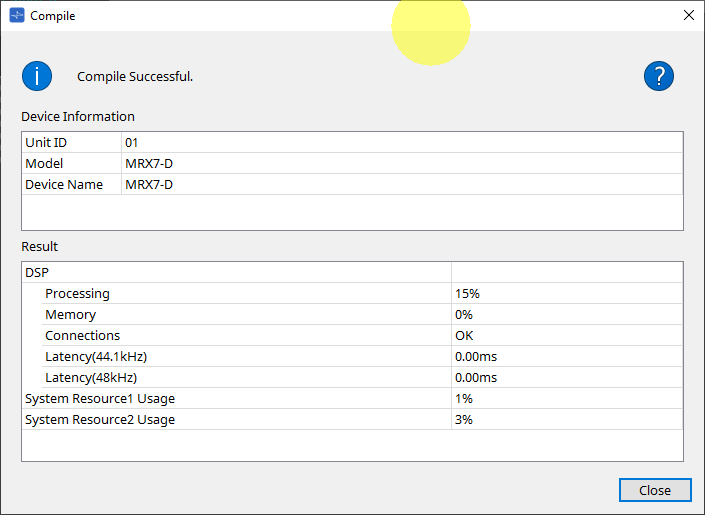Dismiss window using title bar X

(x=688, y=15)
